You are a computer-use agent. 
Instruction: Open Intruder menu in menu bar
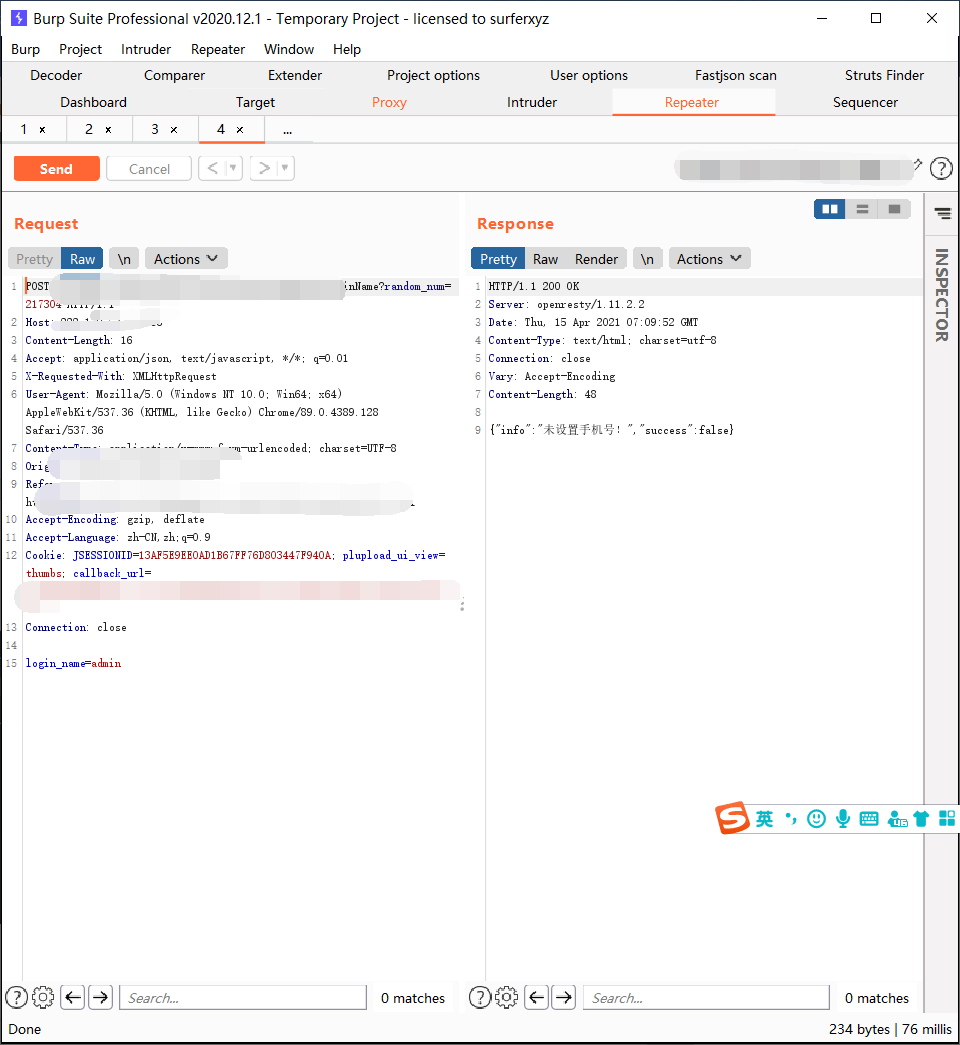click(146, 49)
